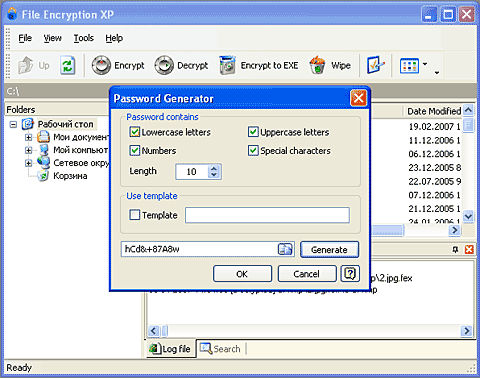This screenshot has height=378, width=480.
Task: Toggle the Lowercase letters checkbox
Action: pyautogui.click(x=135, y=132)
